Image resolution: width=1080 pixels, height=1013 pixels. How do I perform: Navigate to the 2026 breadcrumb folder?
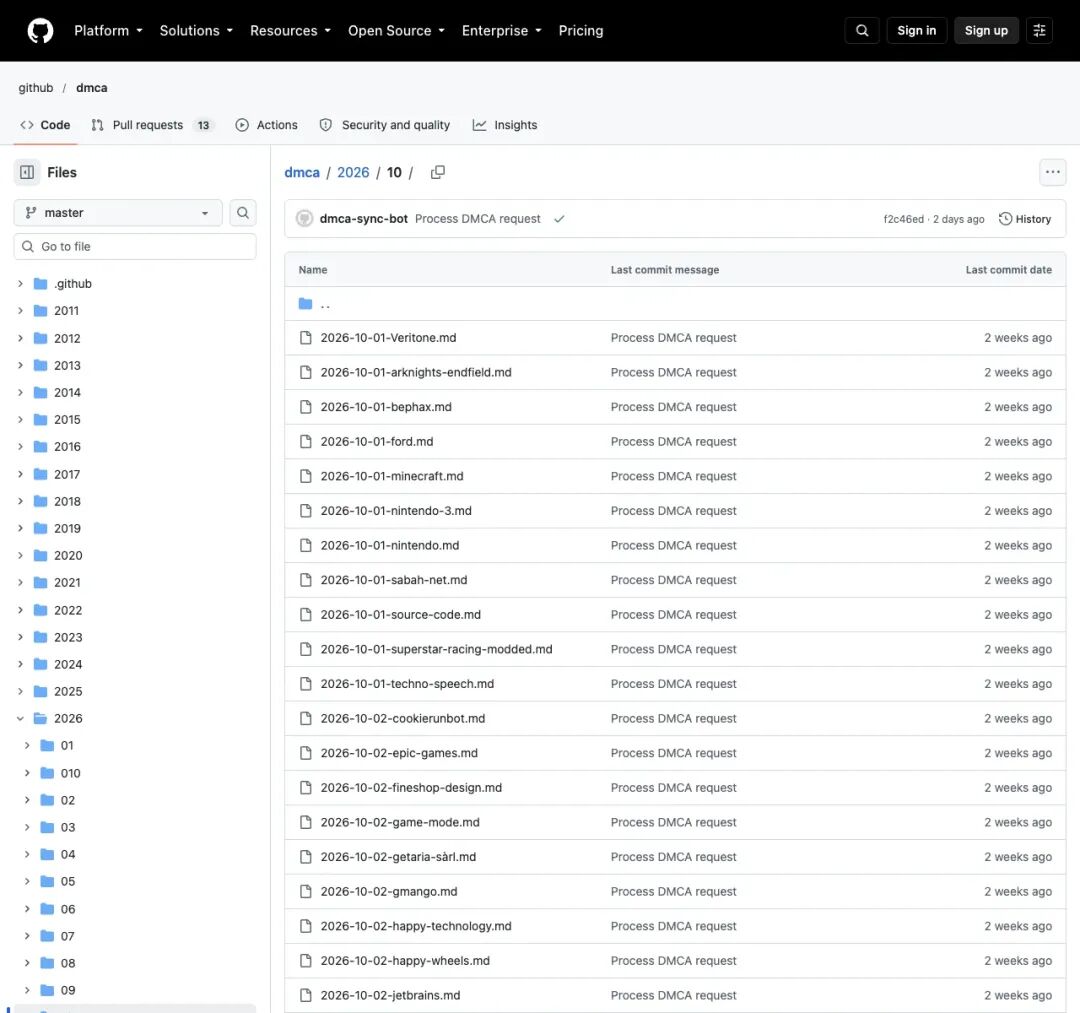click(x=353, y=172)
